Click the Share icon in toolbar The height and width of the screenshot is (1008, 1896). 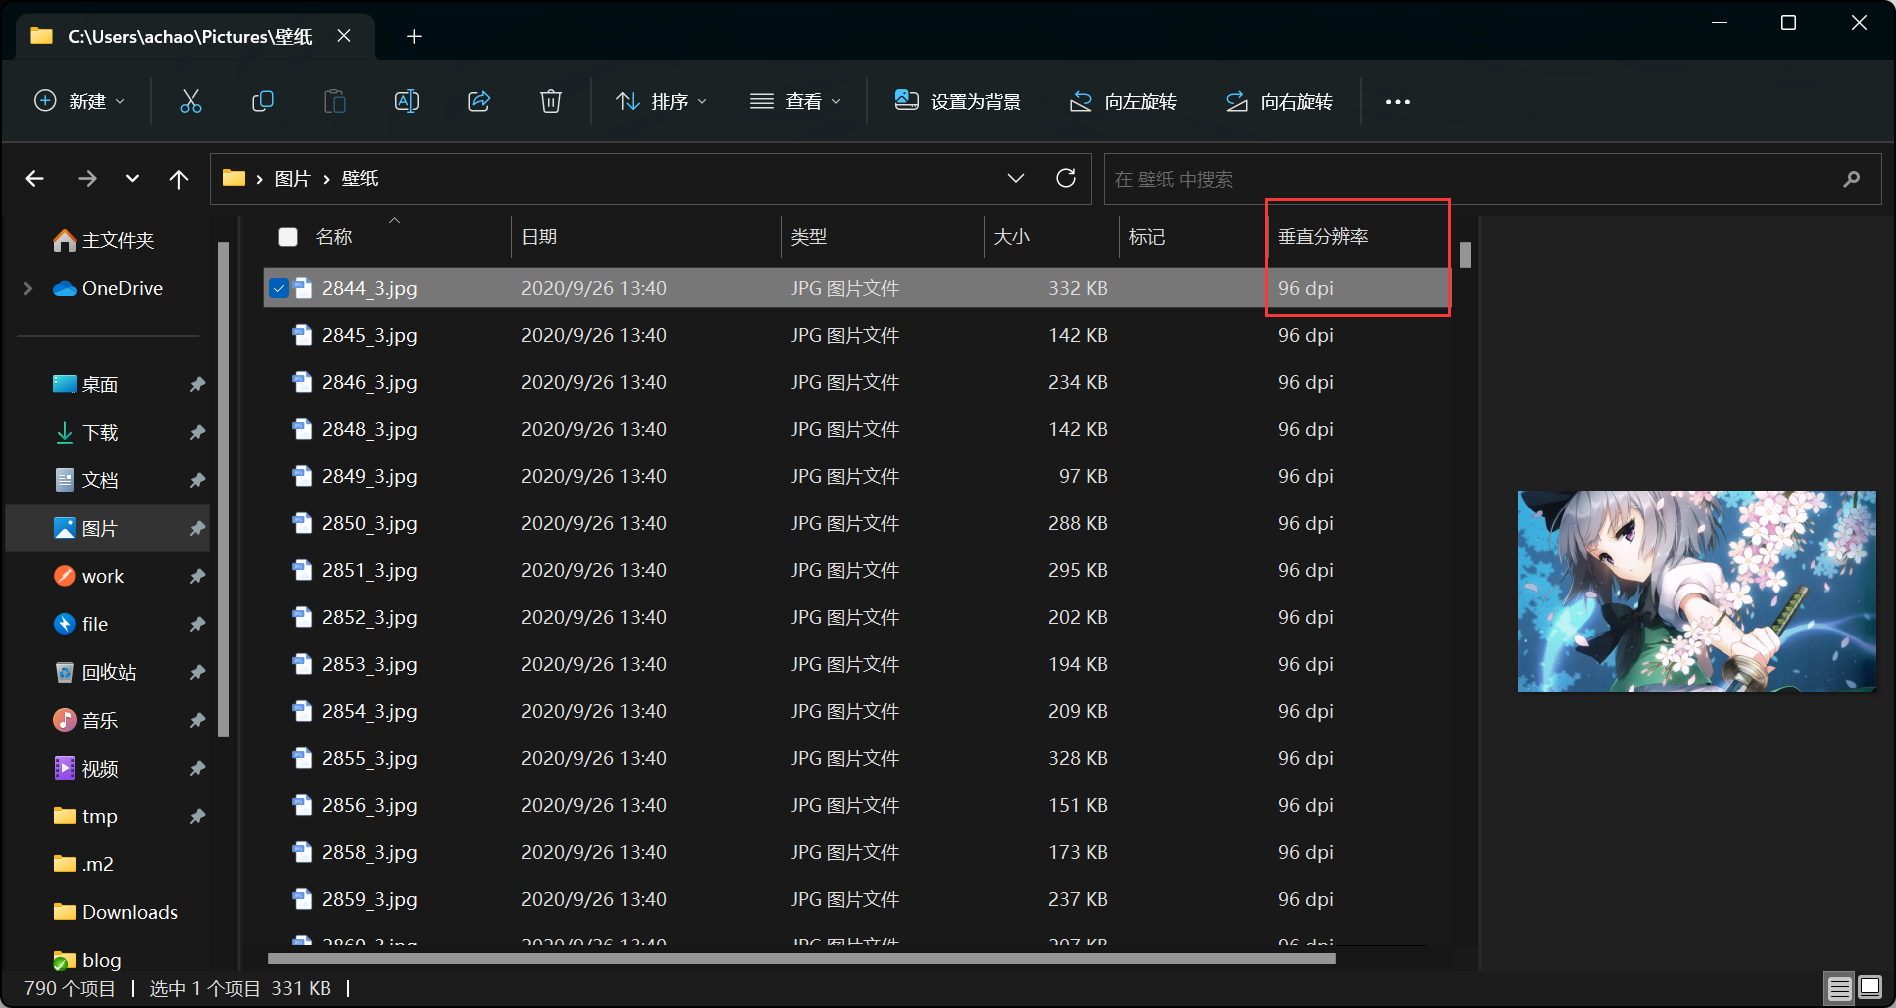tap(479, 101)
